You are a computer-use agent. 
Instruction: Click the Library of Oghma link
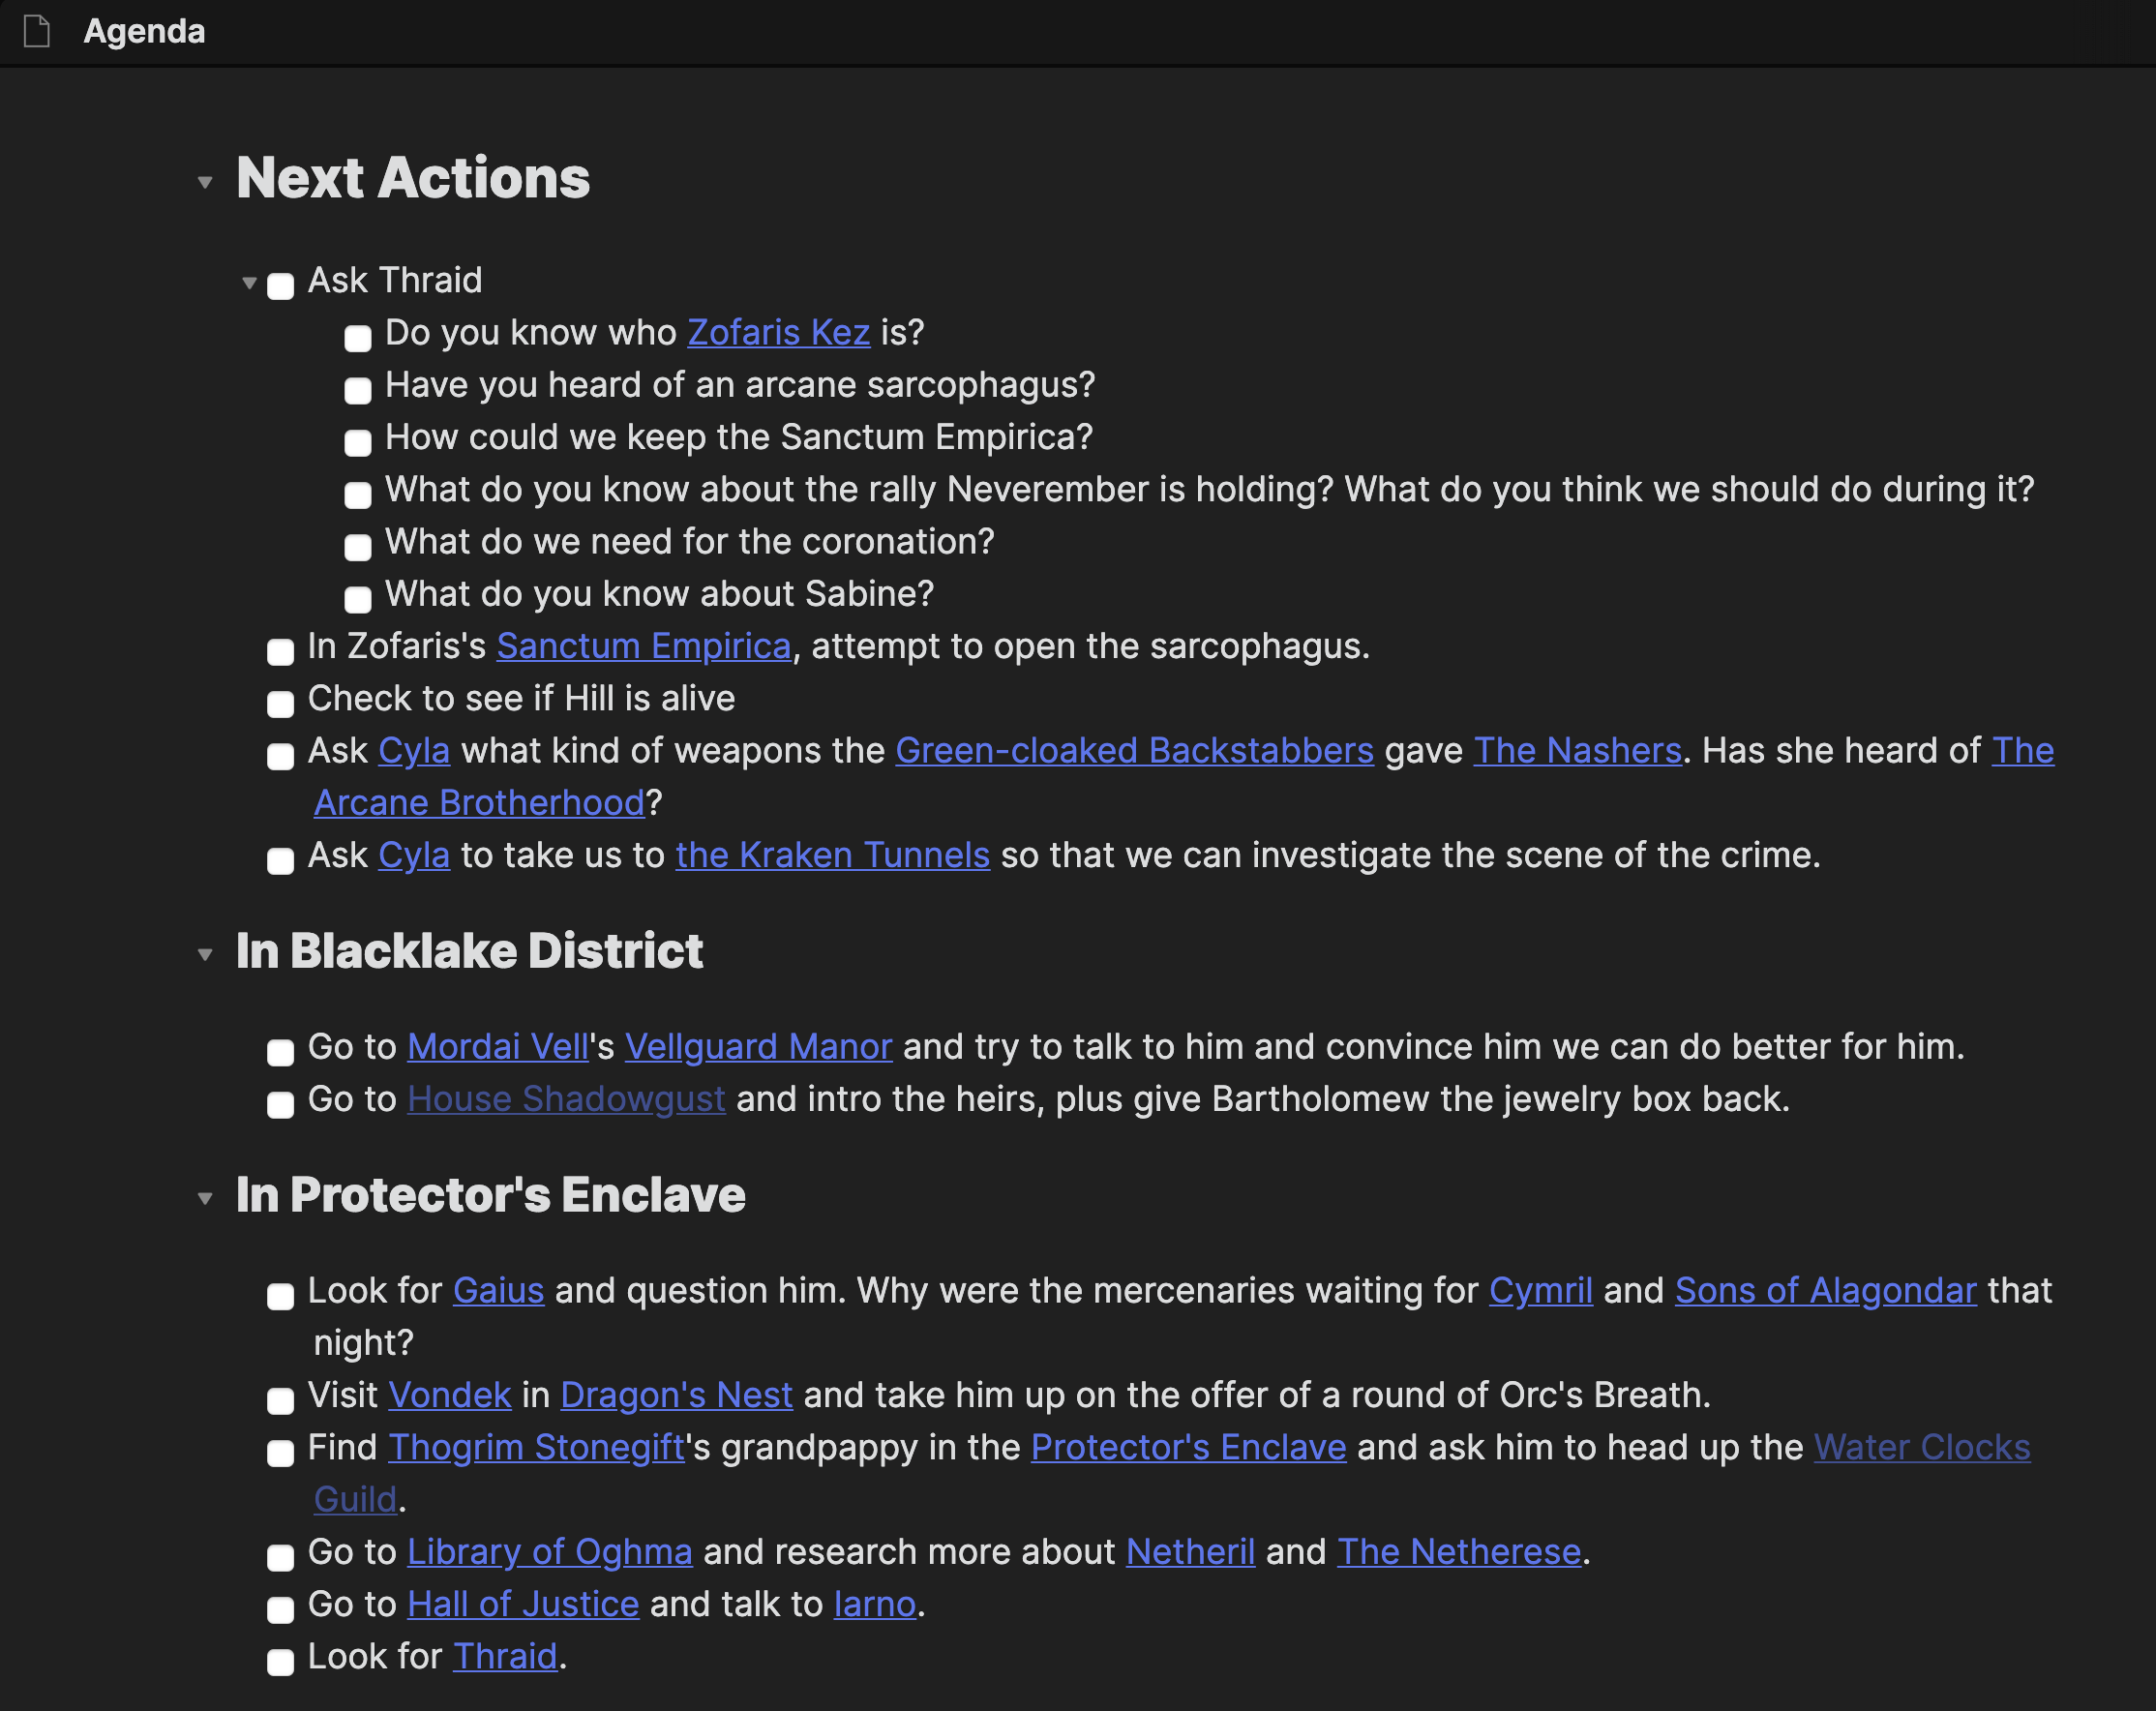point(549,1551)
